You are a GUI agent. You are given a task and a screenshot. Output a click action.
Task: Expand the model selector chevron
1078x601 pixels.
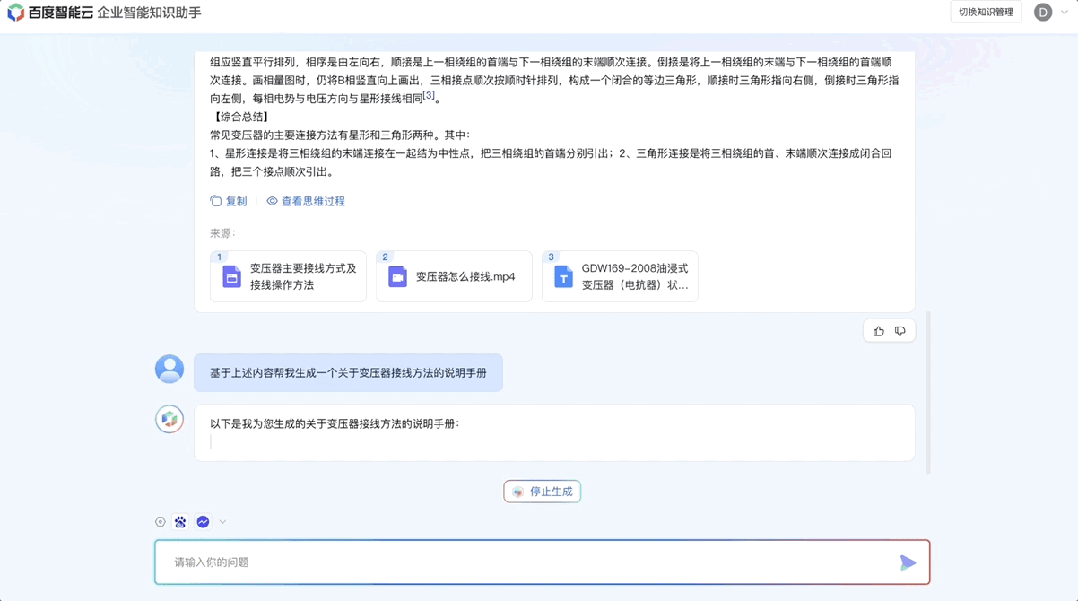(x=223, y=522)
